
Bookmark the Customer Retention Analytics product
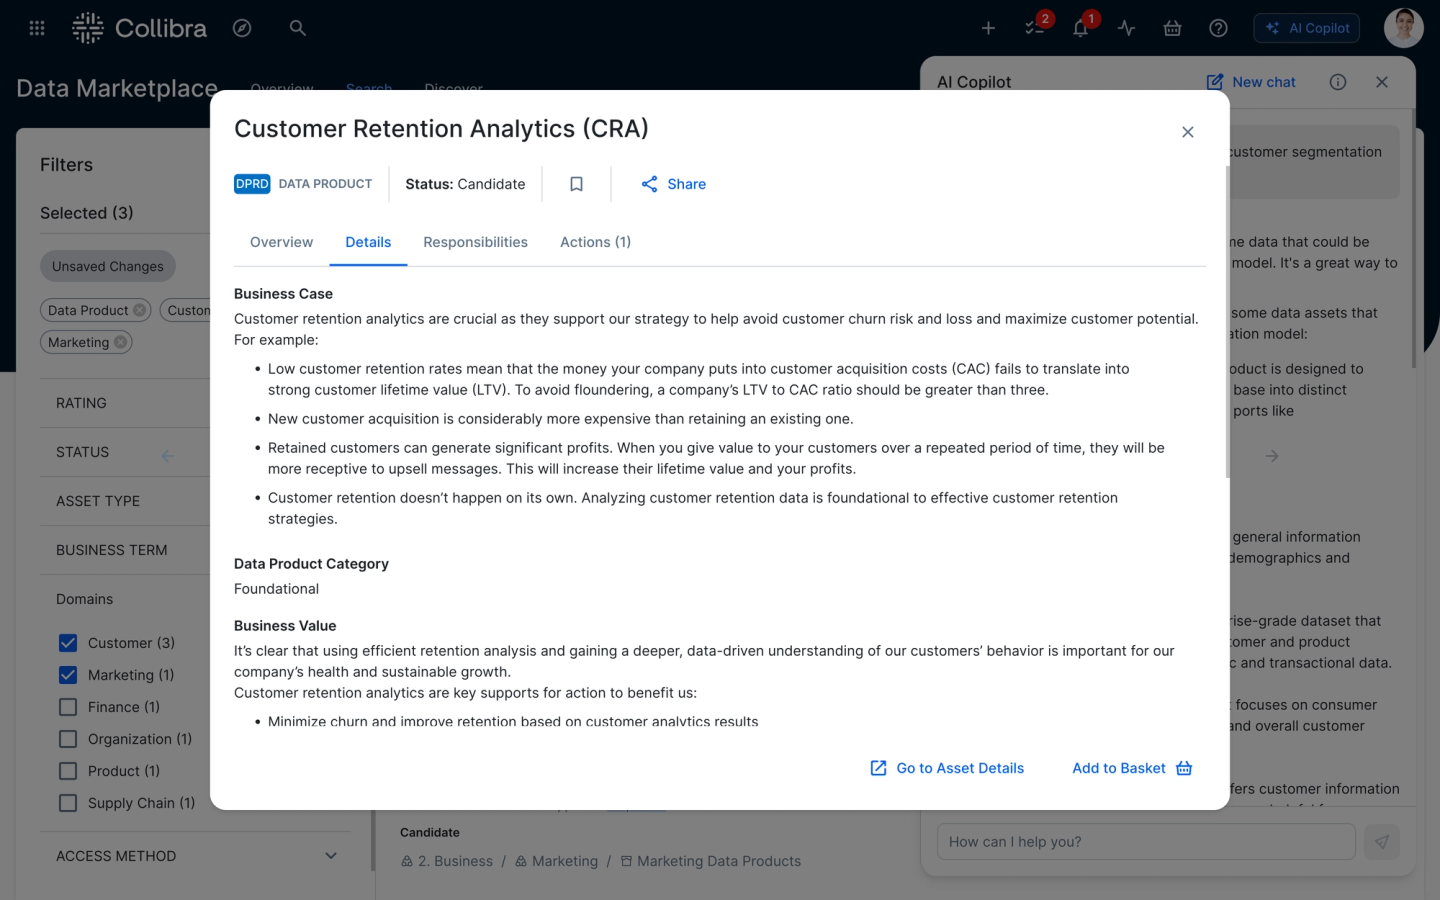(x=576, y=184)
